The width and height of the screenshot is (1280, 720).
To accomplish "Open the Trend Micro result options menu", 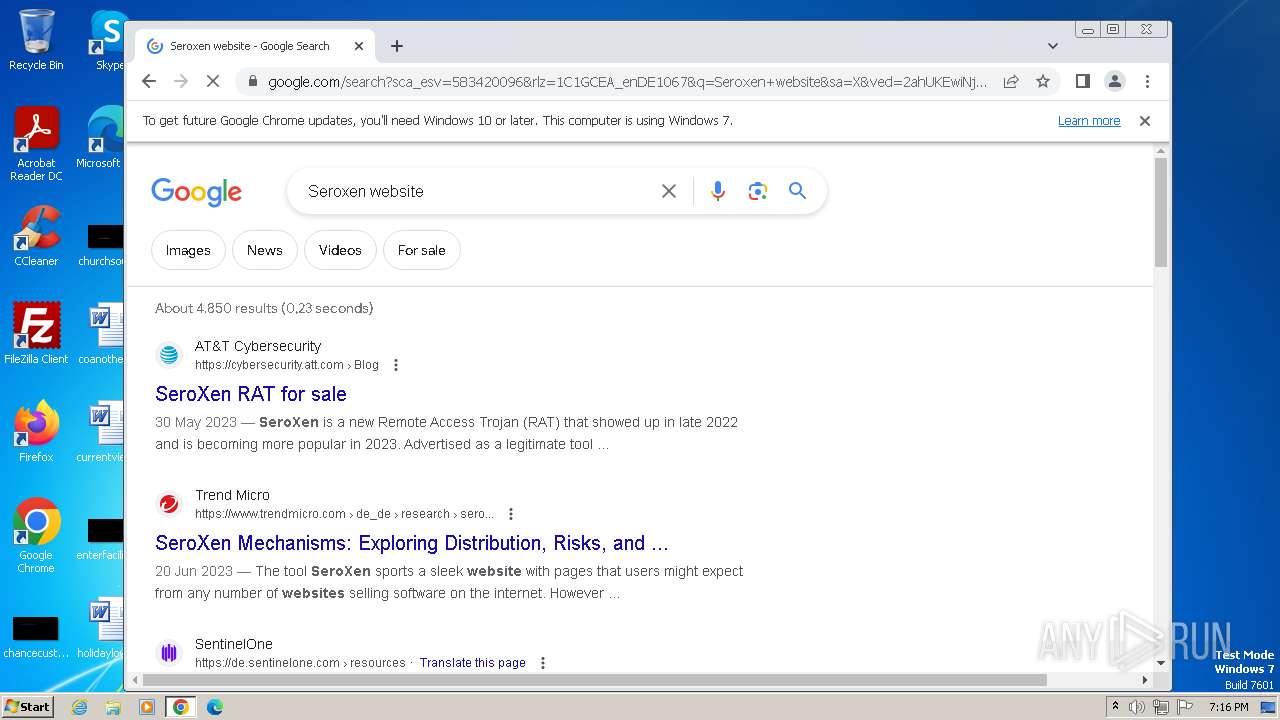I will [511, 514].
